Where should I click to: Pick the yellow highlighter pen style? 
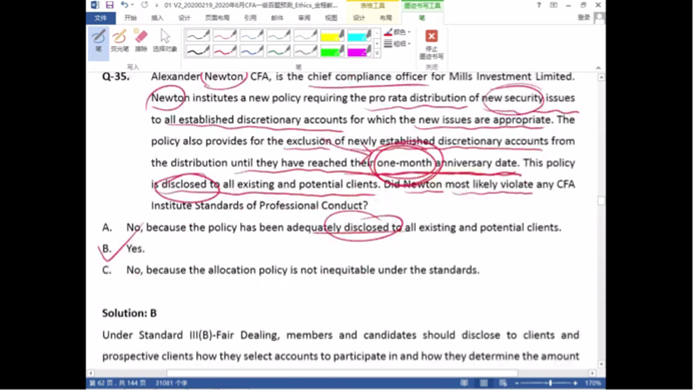[x=332, y=35]
